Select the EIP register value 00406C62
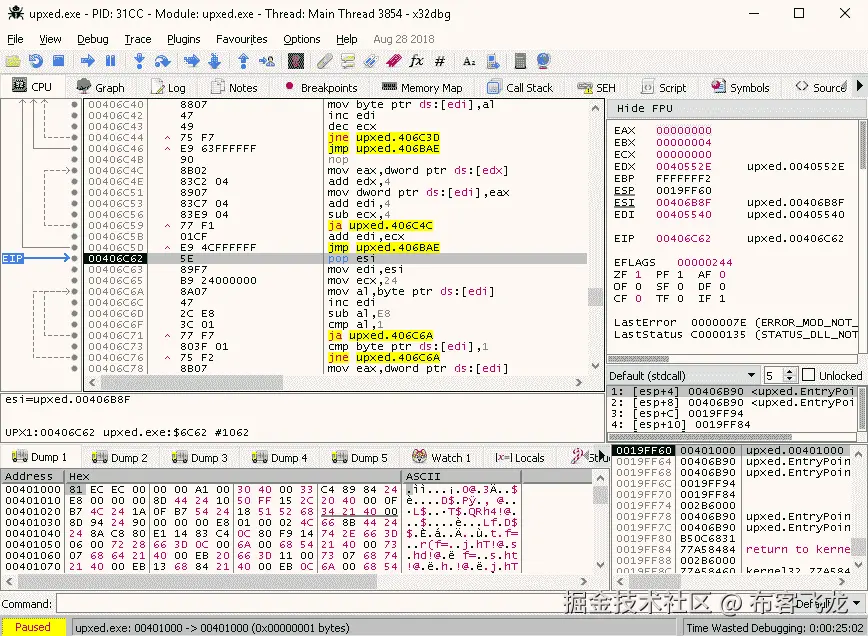The height and width of the screenshot is (636, 868). tap(683, 239)
